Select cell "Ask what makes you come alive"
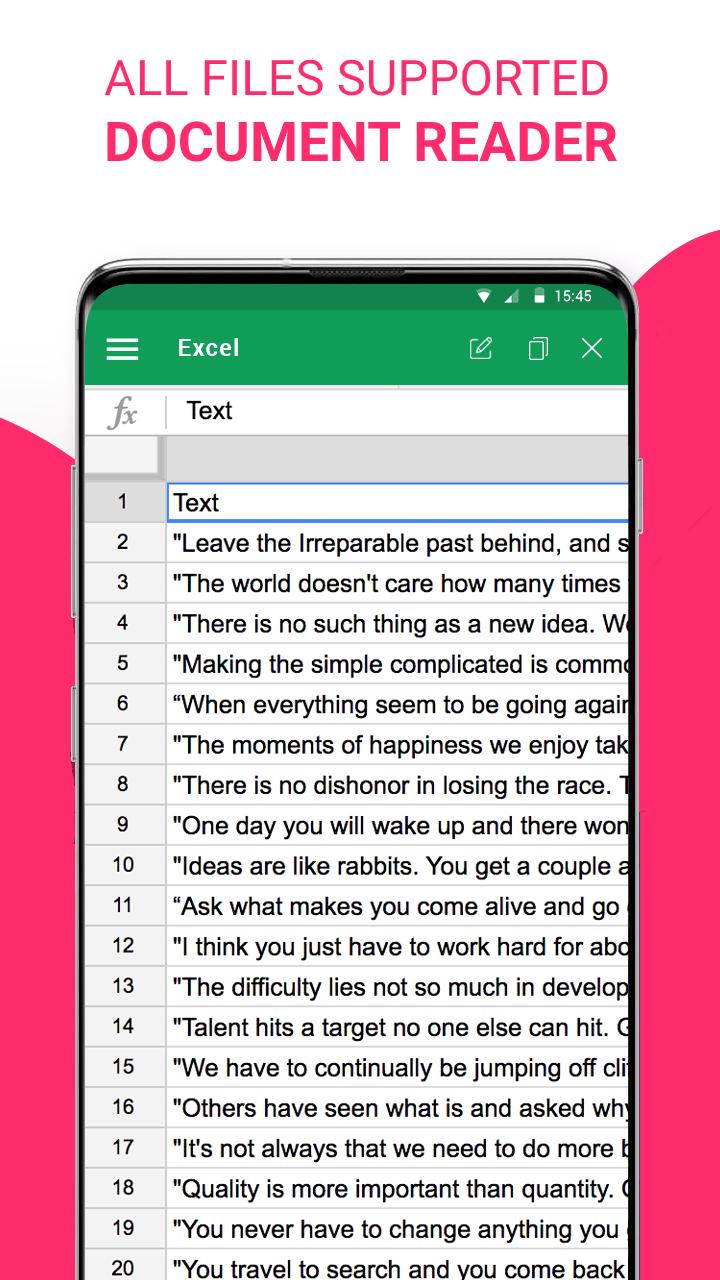This screenshot has height=1280, width=720. 397,906
